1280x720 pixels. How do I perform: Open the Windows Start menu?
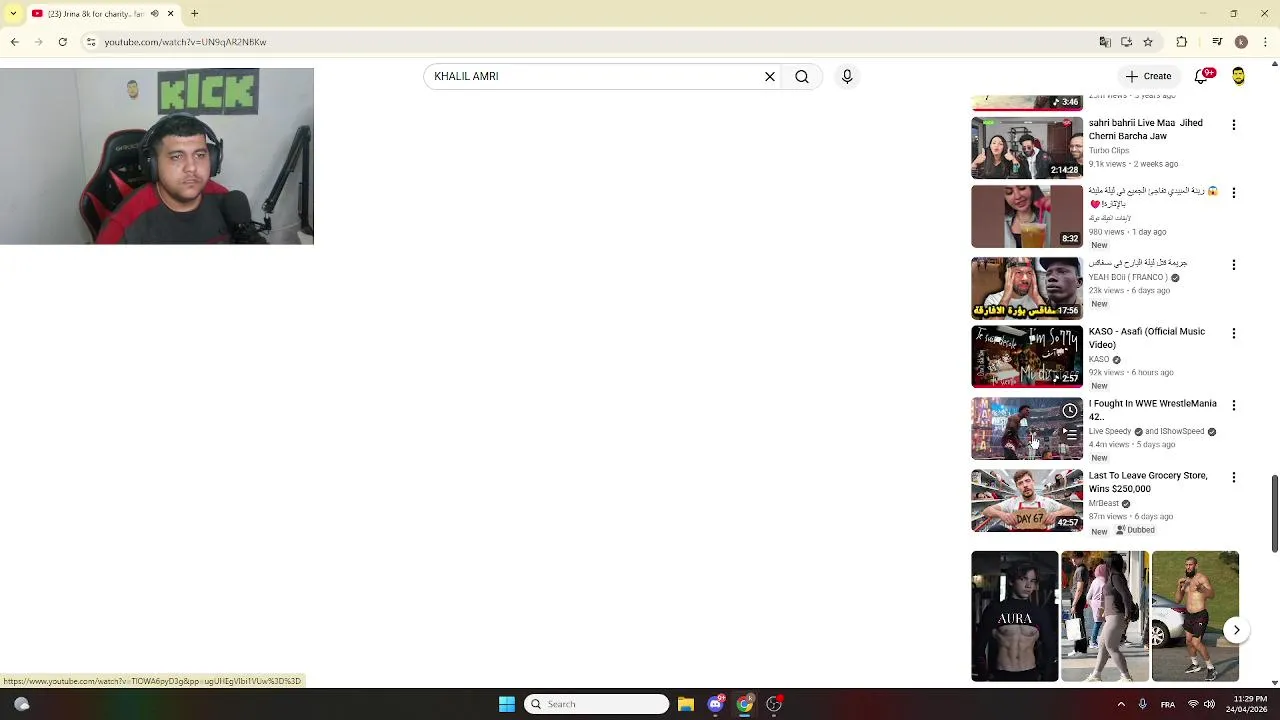pos(507,704)
